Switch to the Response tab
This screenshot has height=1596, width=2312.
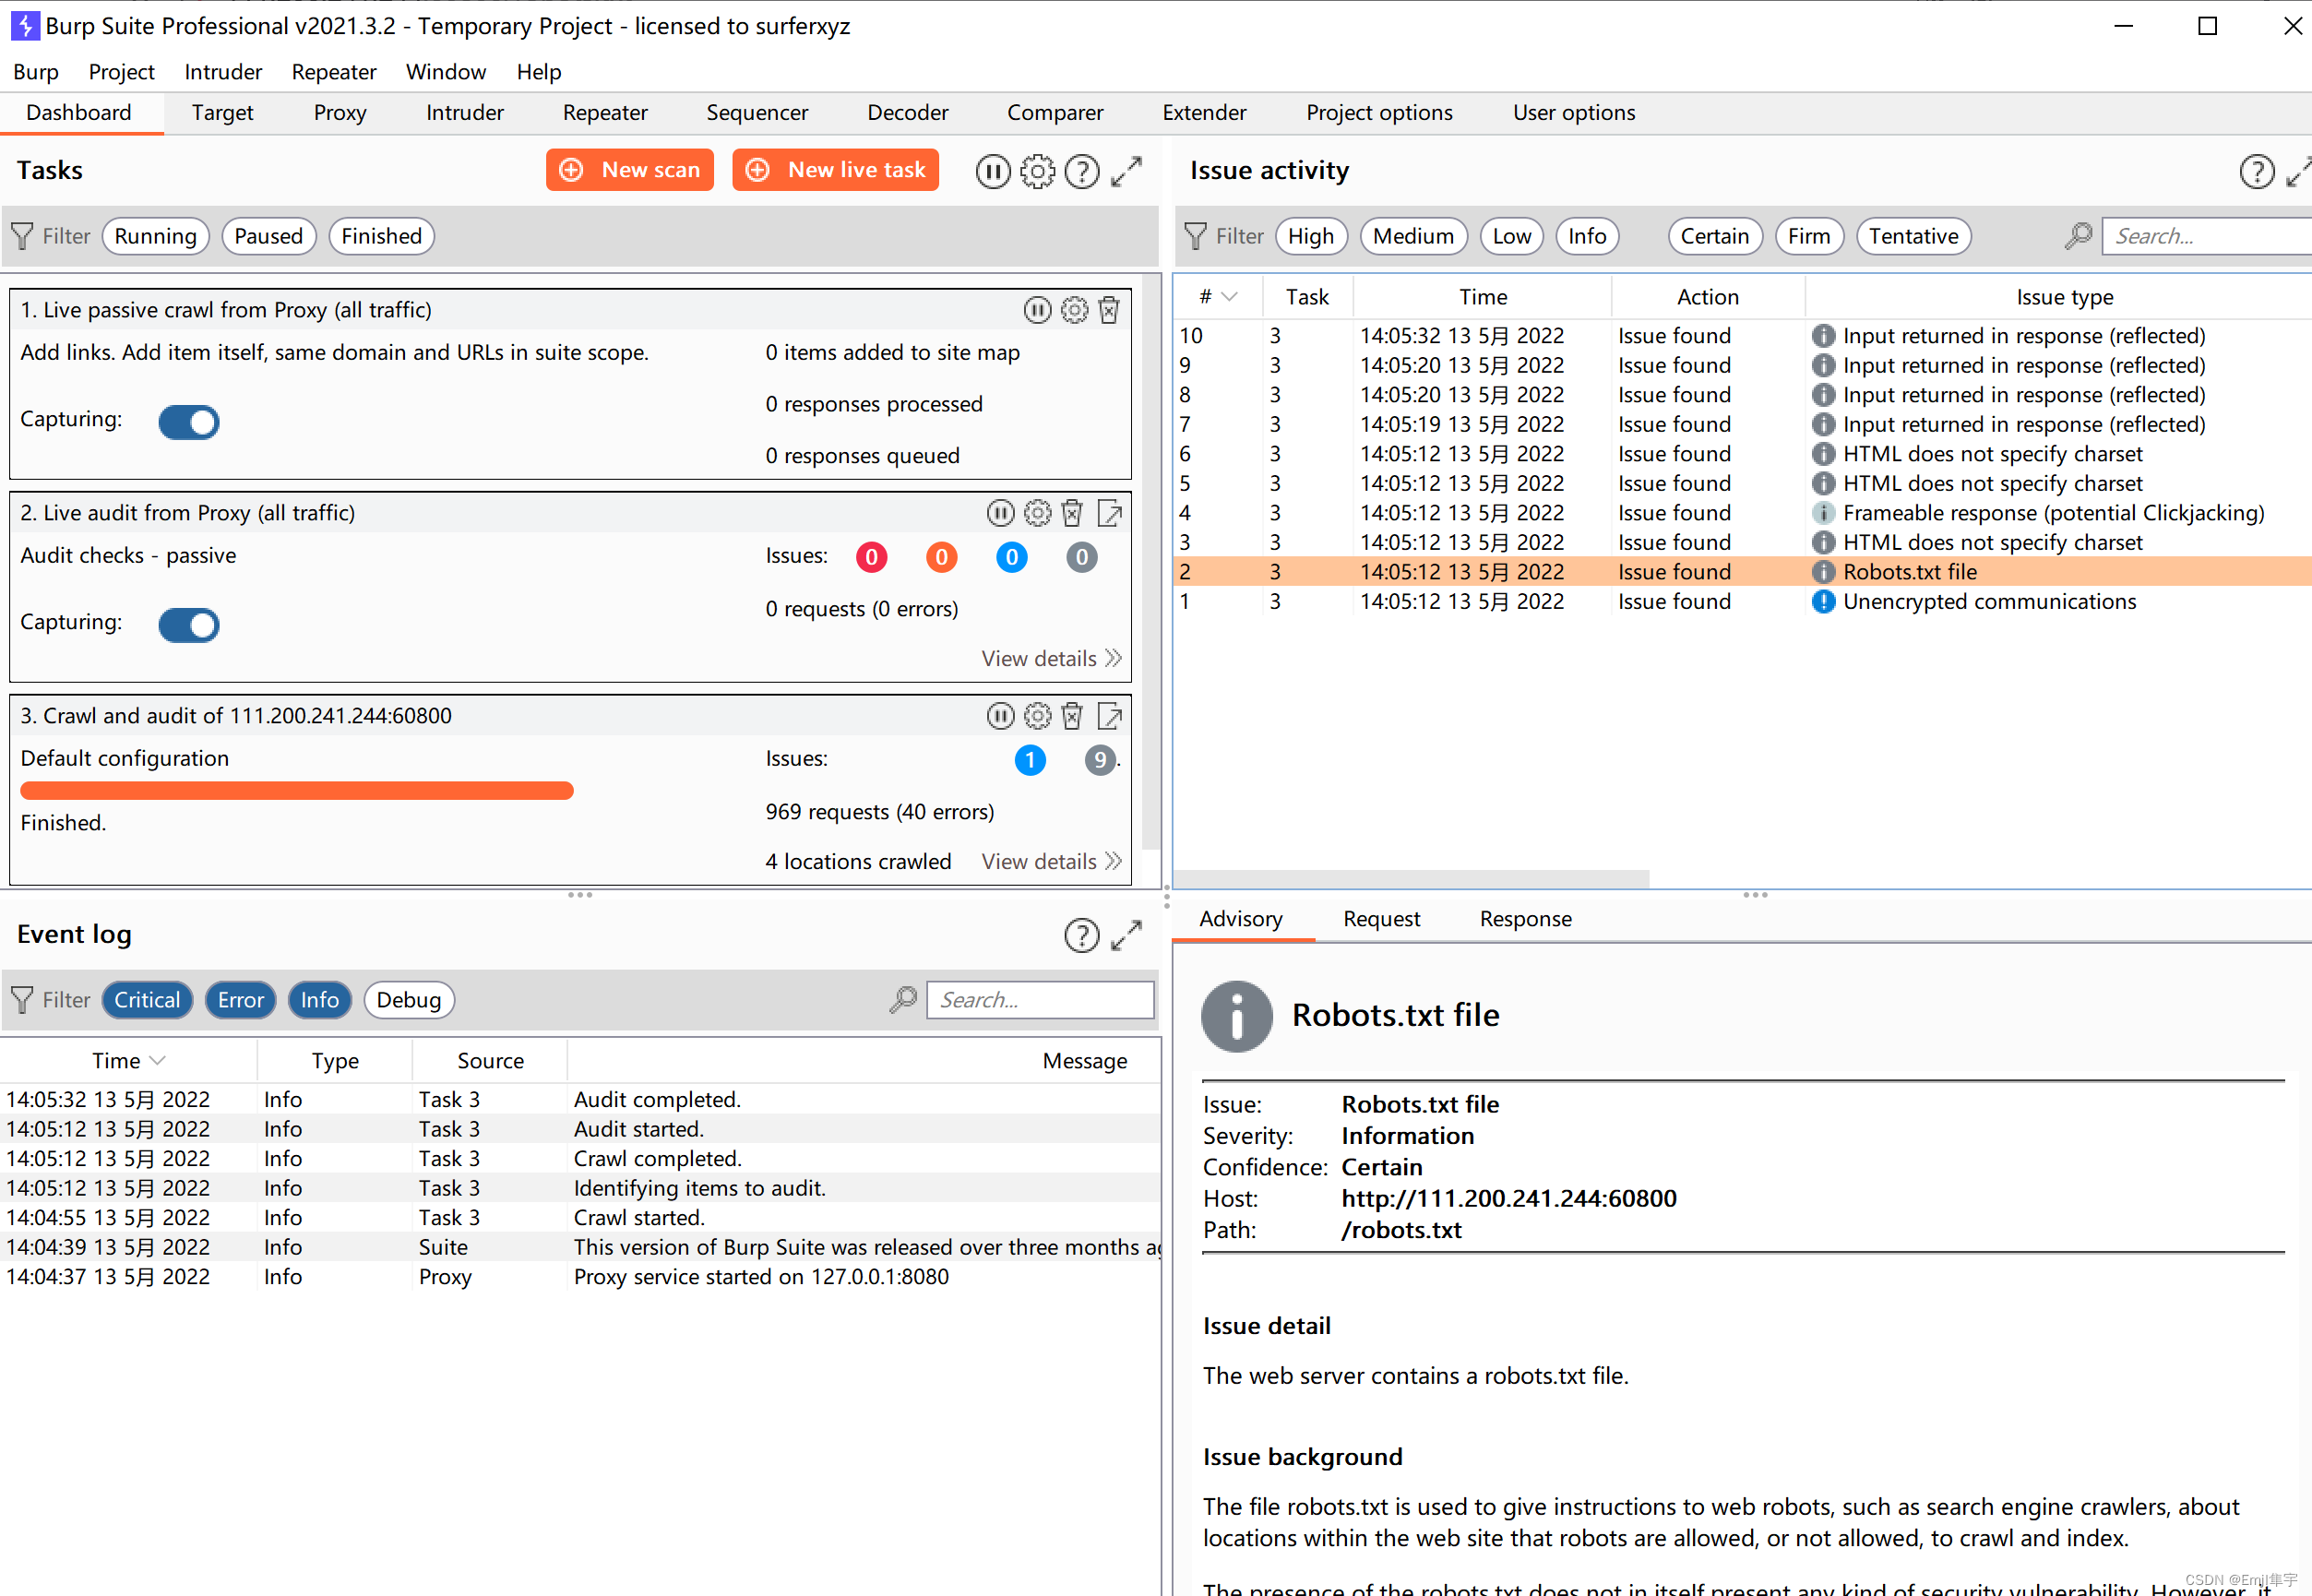click(1524, 919)
